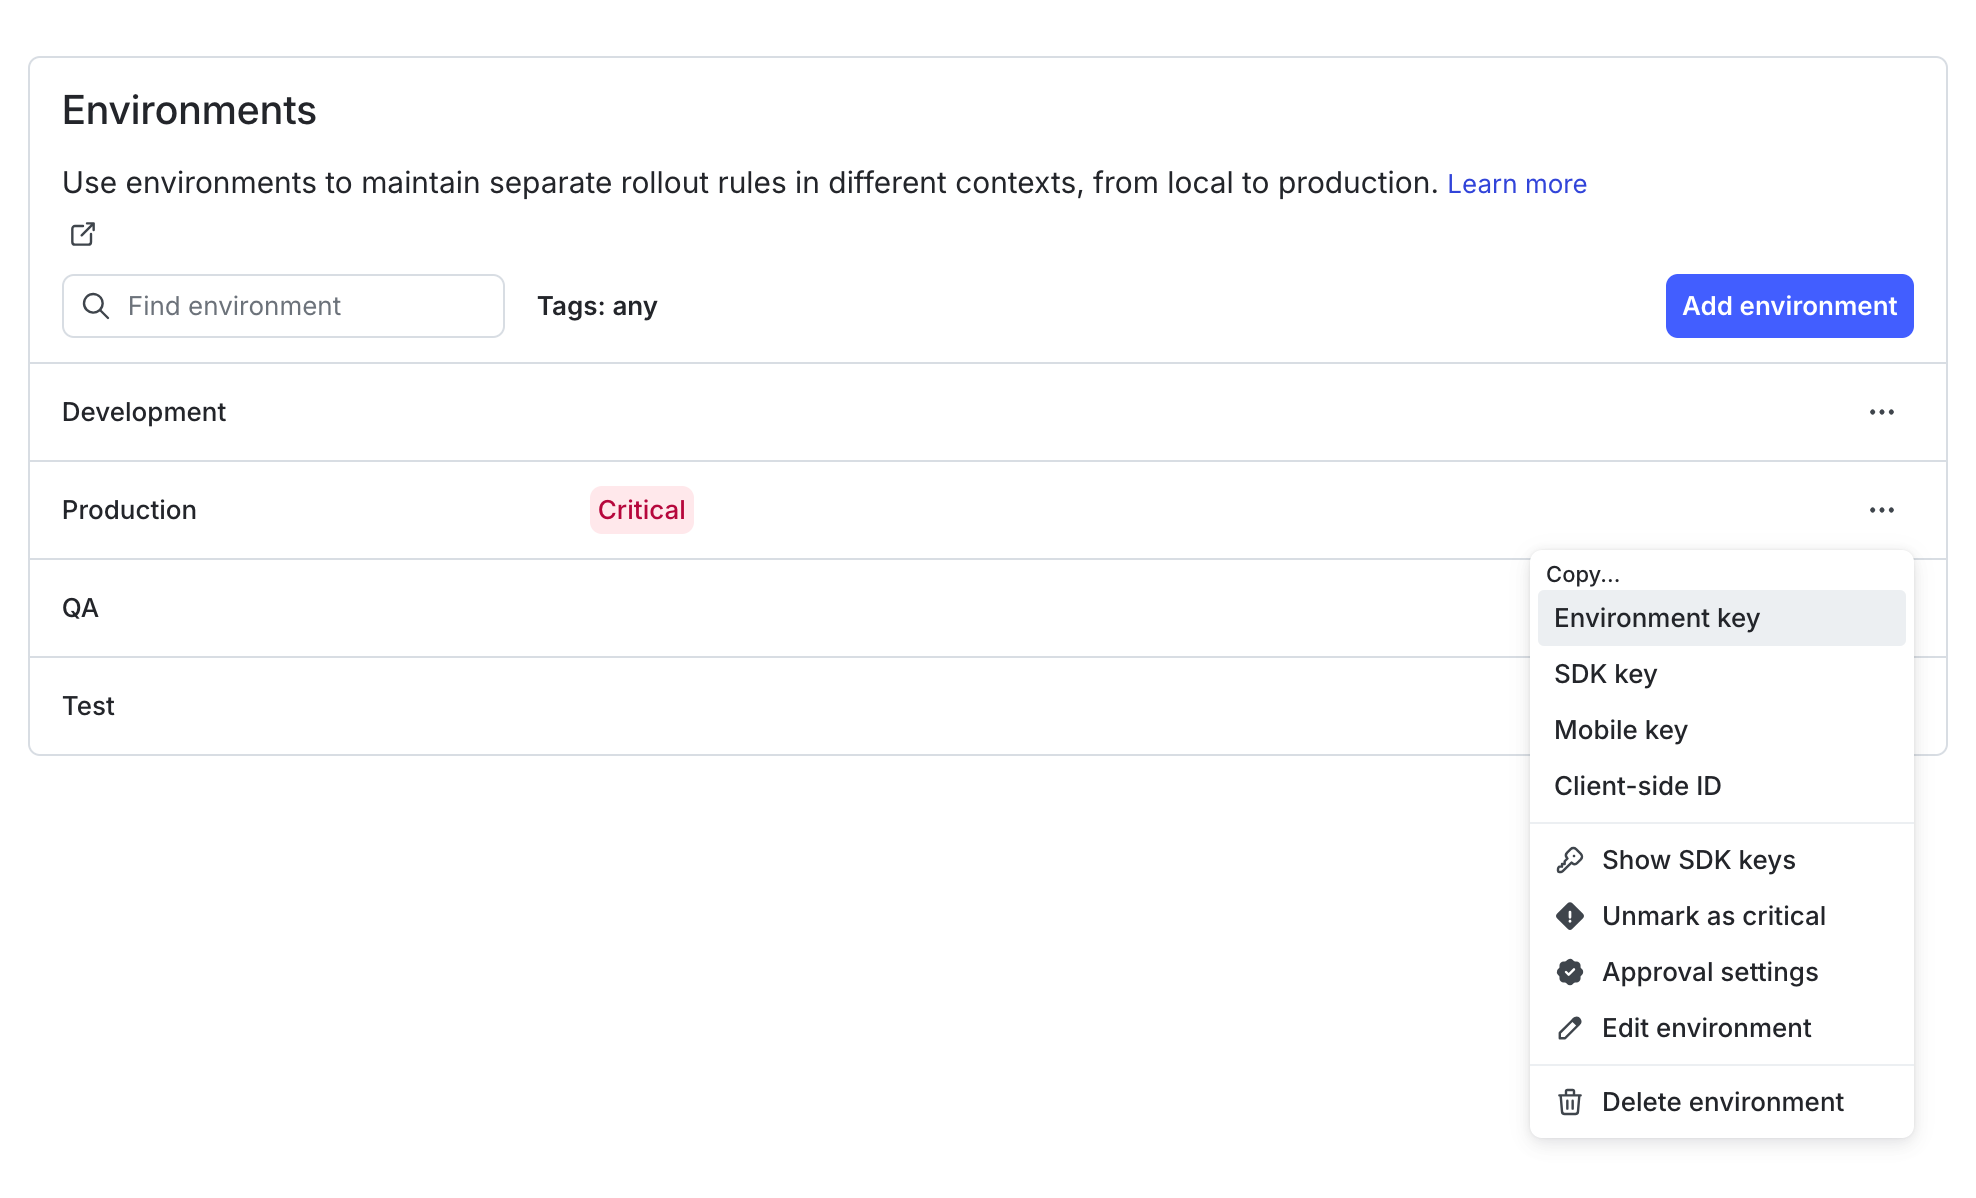Click the Approval settings shield icon
Viewport: 1976px width, 1198px height.
(1569, 971)
